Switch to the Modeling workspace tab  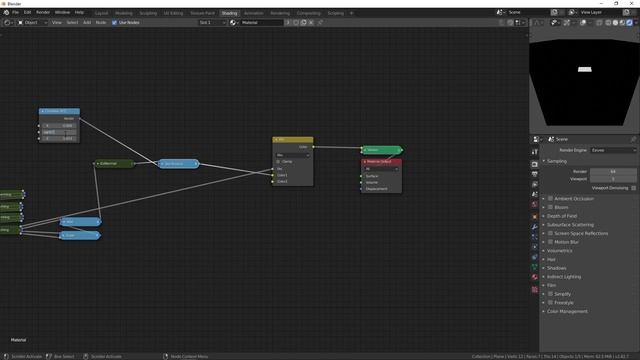(123, 13)
